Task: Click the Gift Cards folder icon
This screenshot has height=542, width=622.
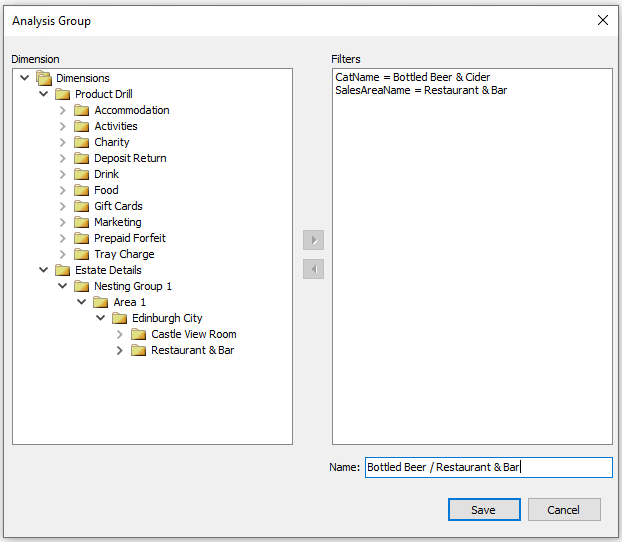Action: point(81,206)
